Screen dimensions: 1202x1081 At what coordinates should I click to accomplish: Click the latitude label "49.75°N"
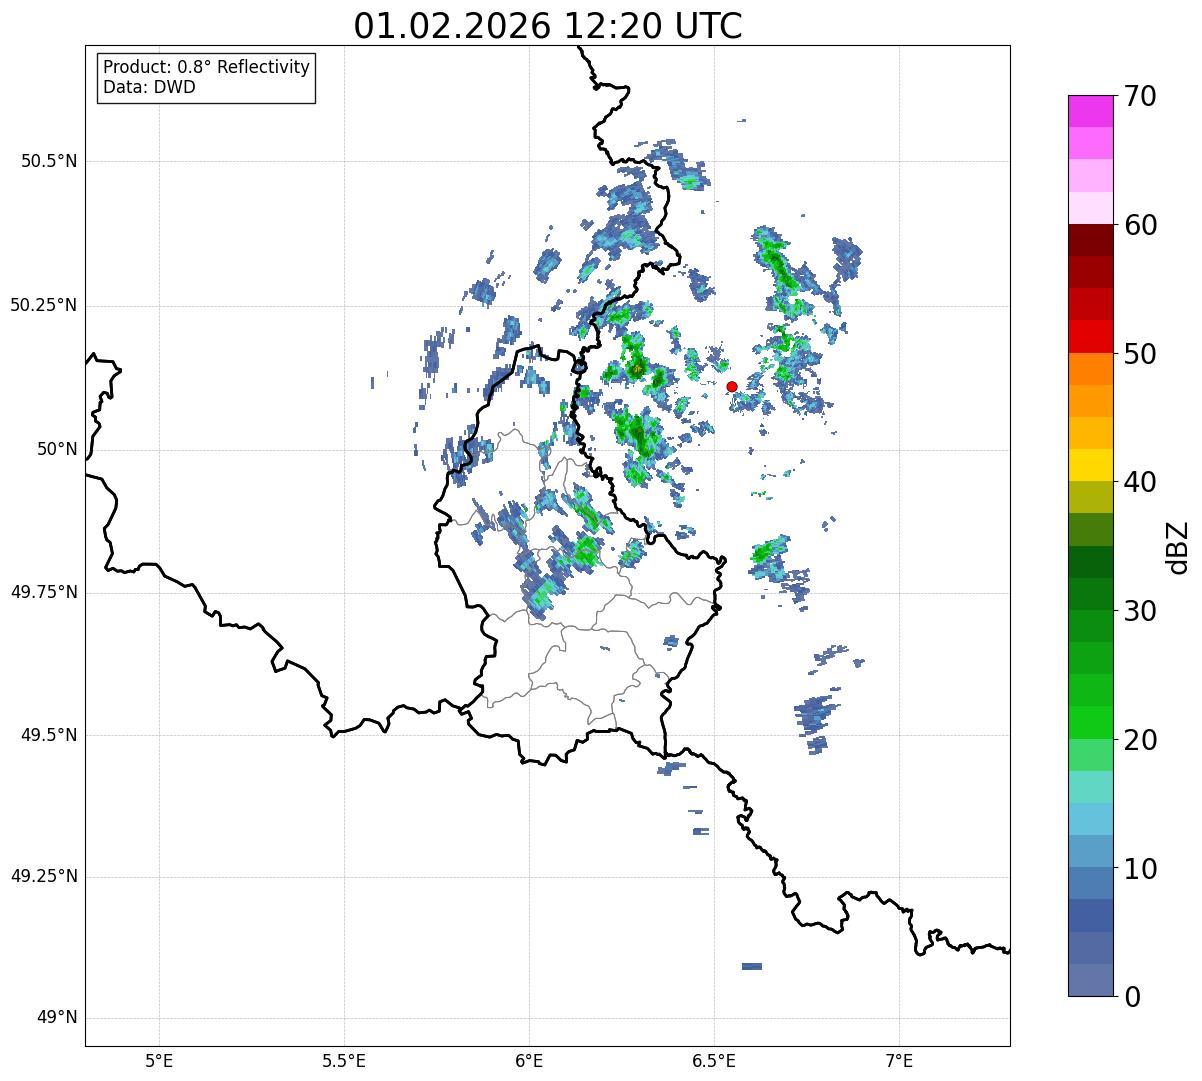pyautogui.click(x=43, y=592)
